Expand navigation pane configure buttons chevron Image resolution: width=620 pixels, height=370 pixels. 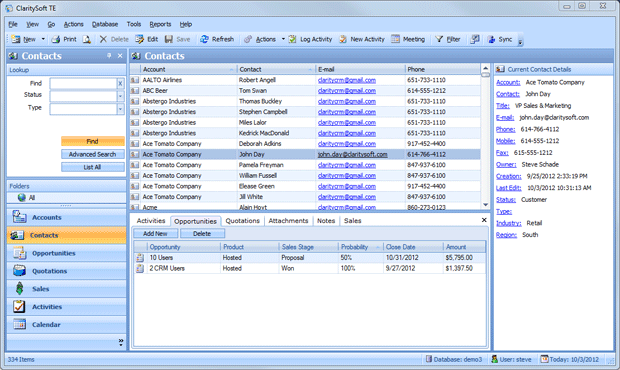[x=121, y=342]
